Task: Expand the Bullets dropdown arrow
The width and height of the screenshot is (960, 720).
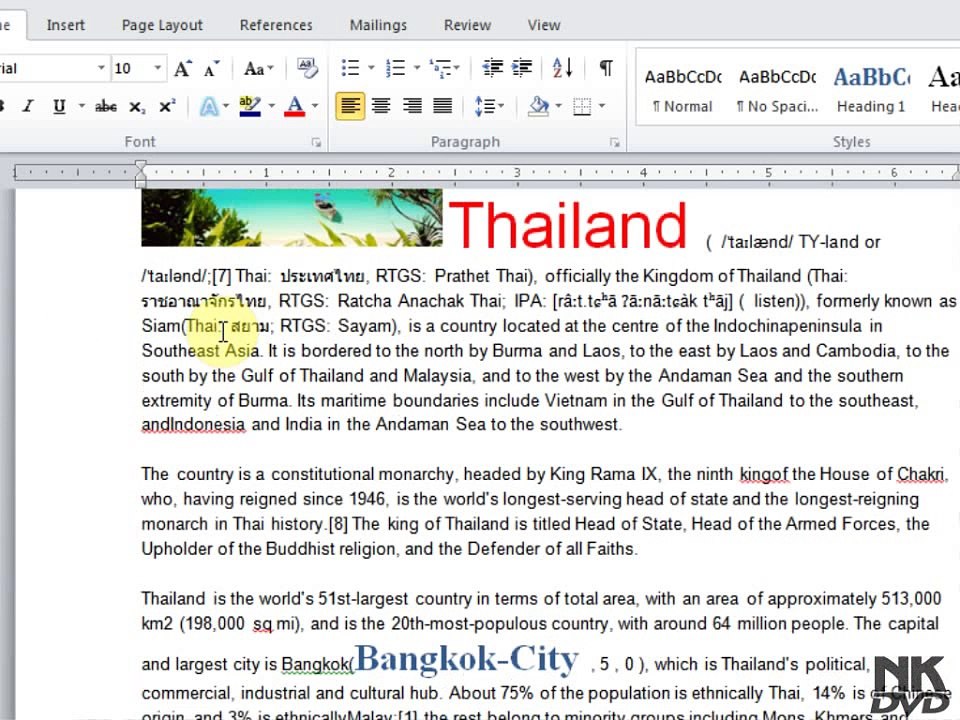Action: click(x=371, y=68)
